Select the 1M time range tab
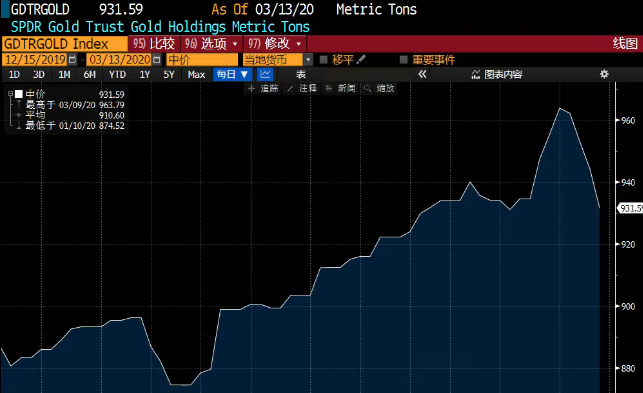Viewport: 643px width, 393px height. [64, 74]
